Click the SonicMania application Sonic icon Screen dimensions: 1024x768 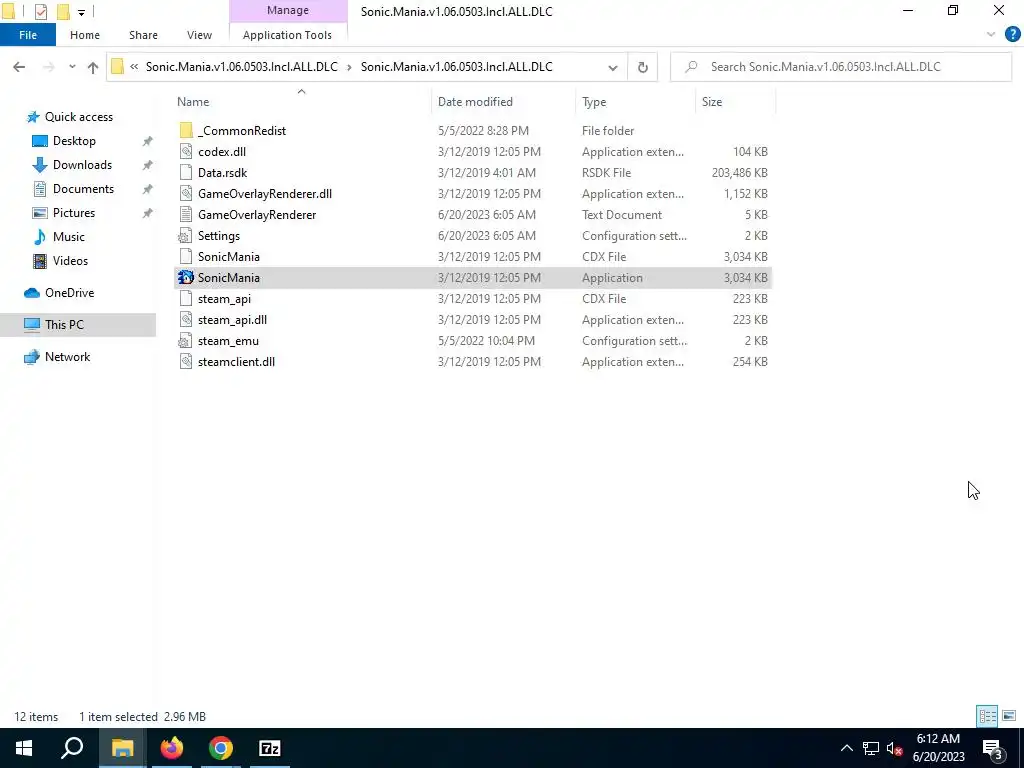[x=186, y=278]
